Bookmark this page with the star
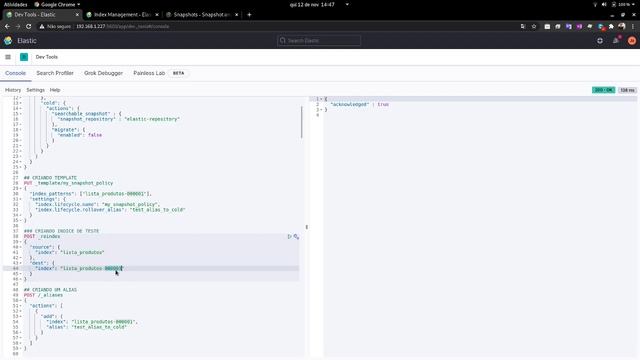This screenshot has height=360, width=640. [534, 27]
